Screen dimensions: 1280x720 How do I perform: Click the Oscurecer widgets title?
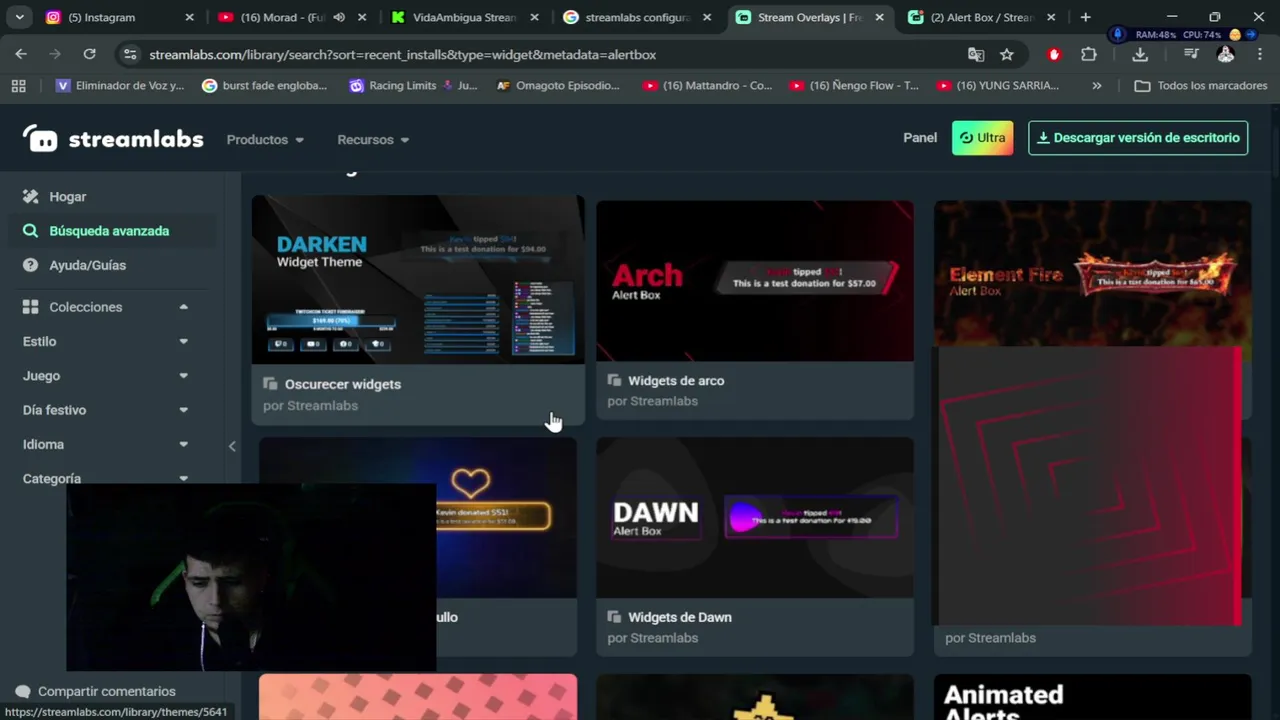tap(342, 384)
